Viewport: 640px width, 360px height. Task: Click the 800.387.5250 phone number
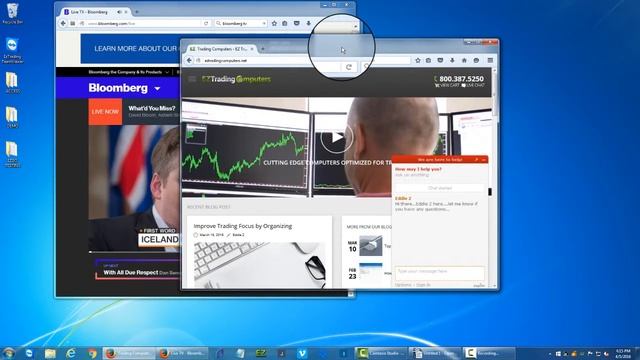click(461, 79)
